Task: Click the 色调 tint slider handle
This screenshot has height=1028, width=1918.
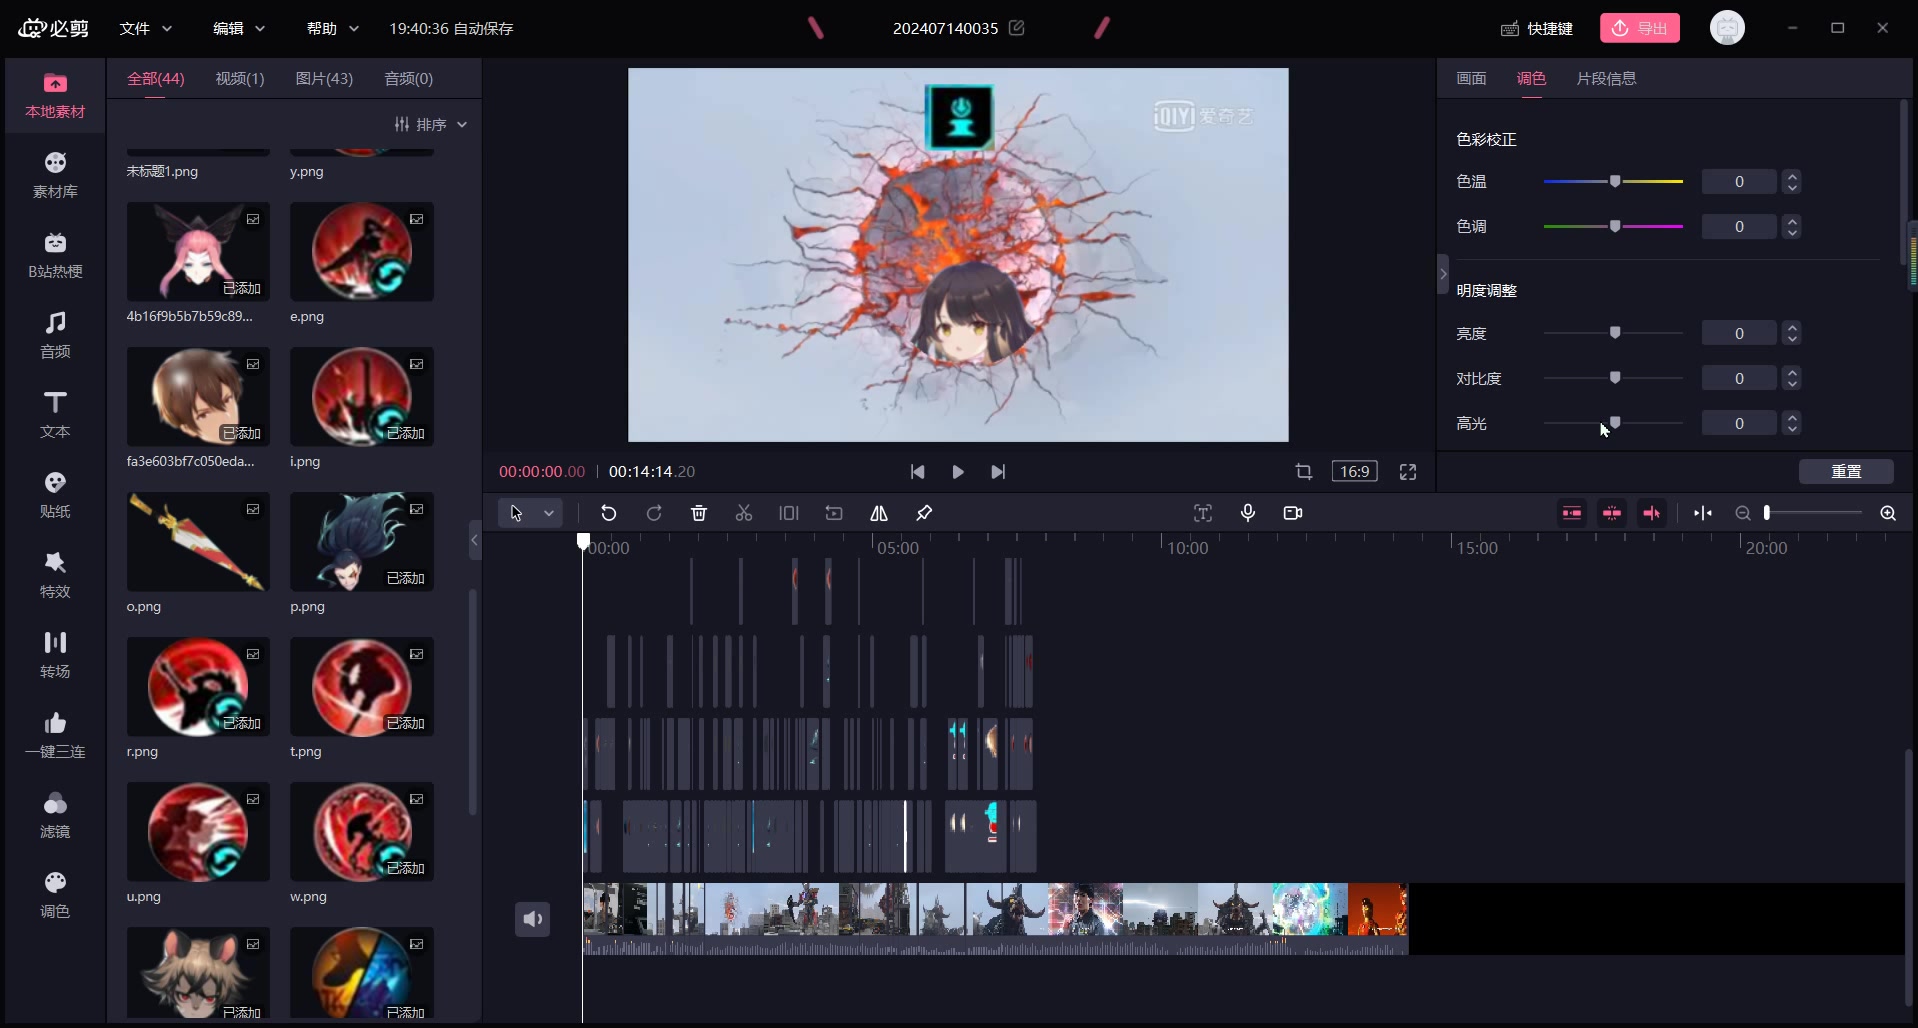Action: [x=1615, y=226]
